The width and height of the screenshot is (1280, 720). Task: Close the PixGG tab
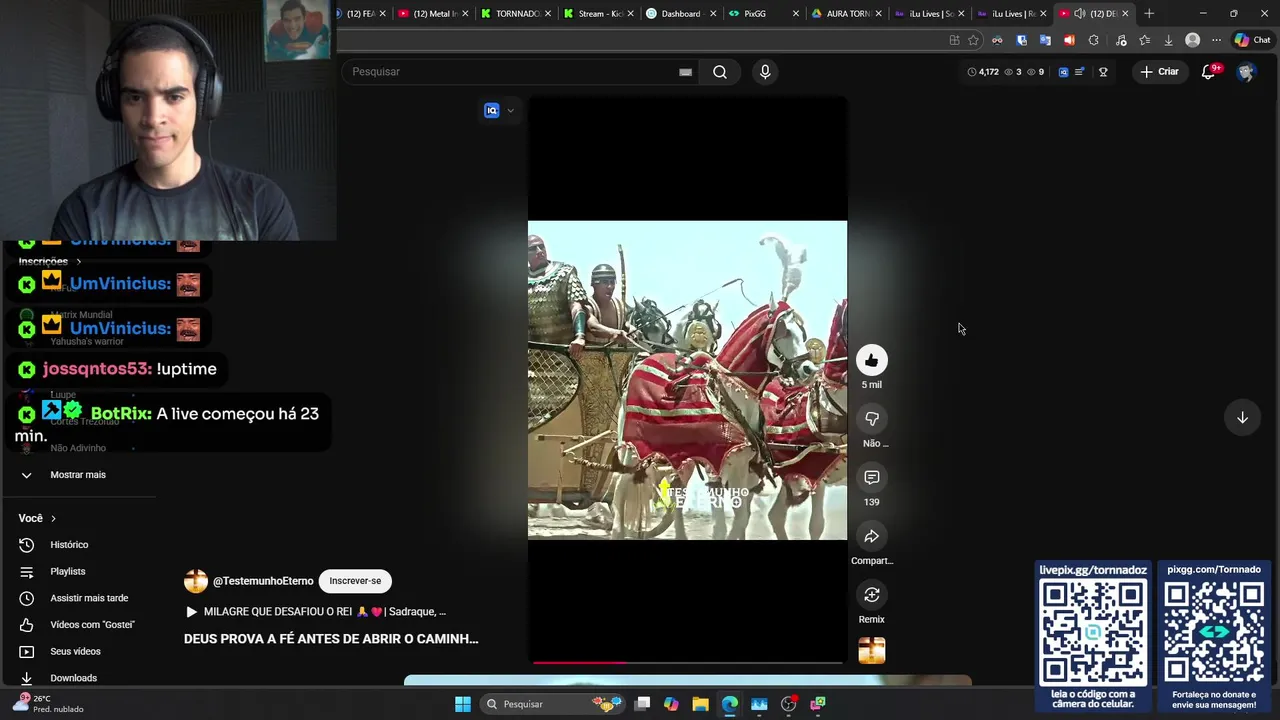pyautogui.click(x=796, y=14)
